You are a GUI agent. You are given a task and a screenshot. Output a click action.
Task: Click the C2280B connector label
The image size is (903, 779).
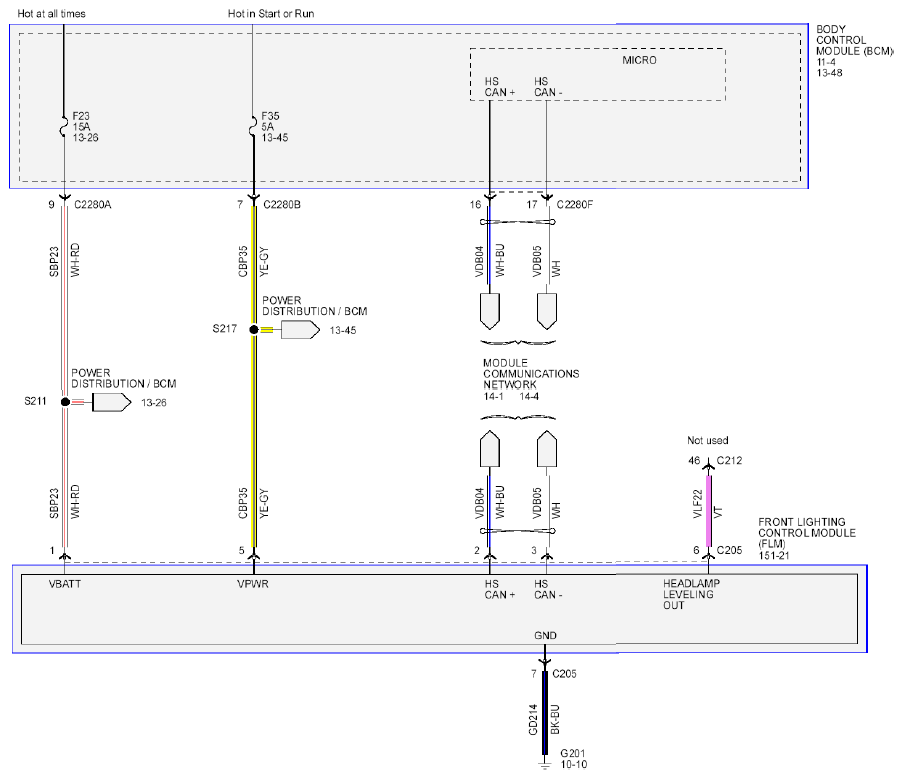(282, 204)
